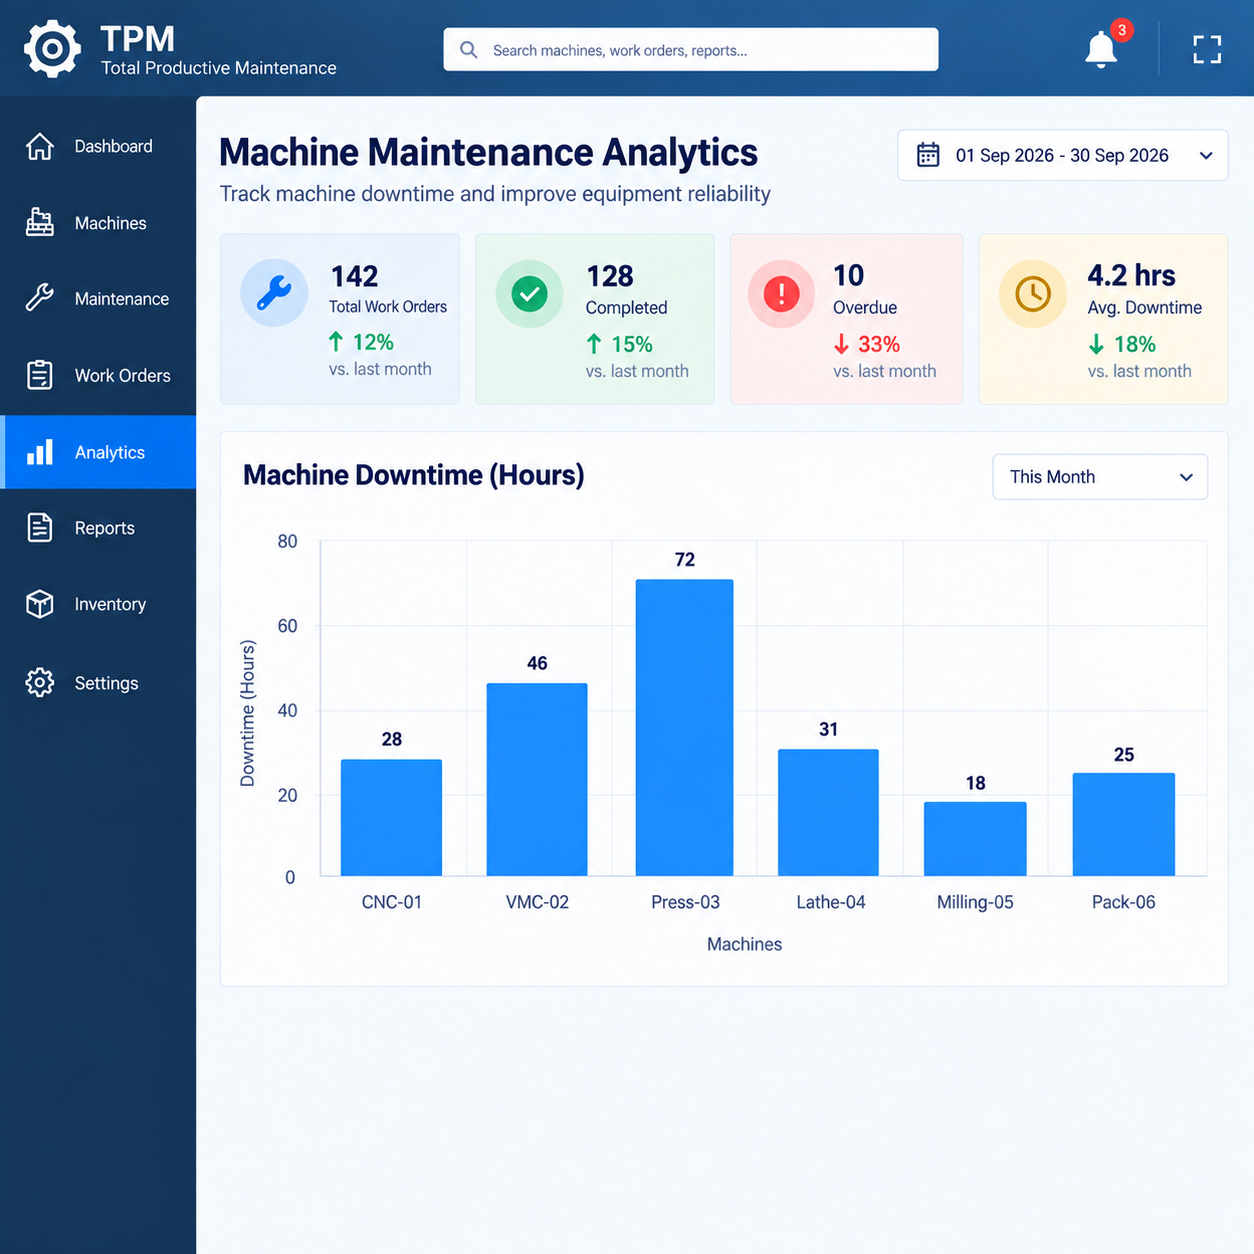Click the search magnifier icon
The image size is (1254, 1254).
coord(468,50)
